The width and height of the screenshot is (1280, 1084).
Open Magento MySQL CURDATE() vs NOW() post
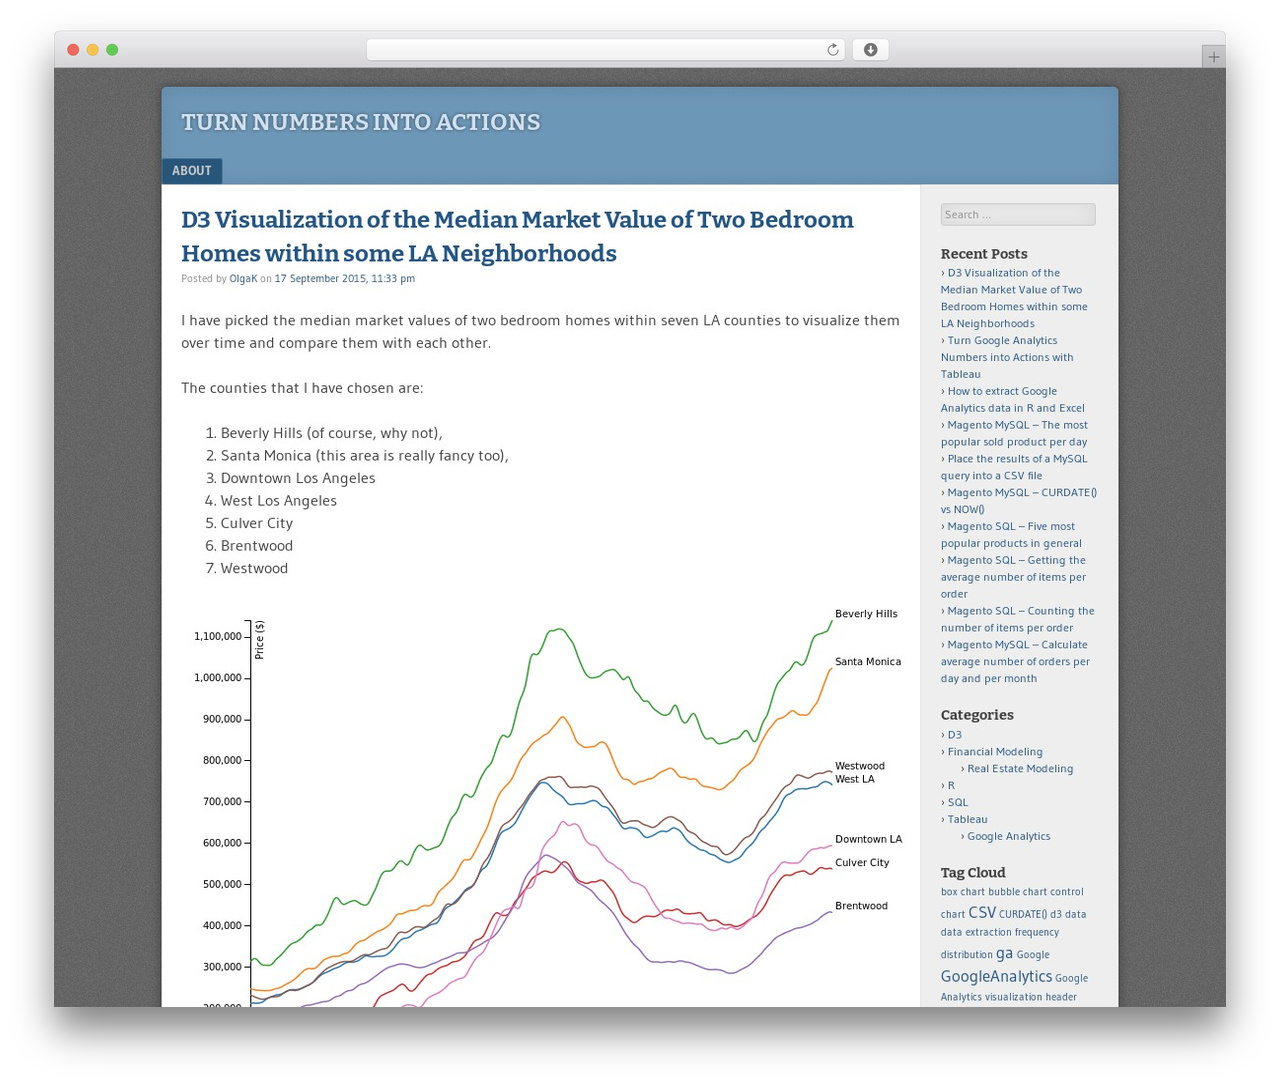pos(1019,501)
